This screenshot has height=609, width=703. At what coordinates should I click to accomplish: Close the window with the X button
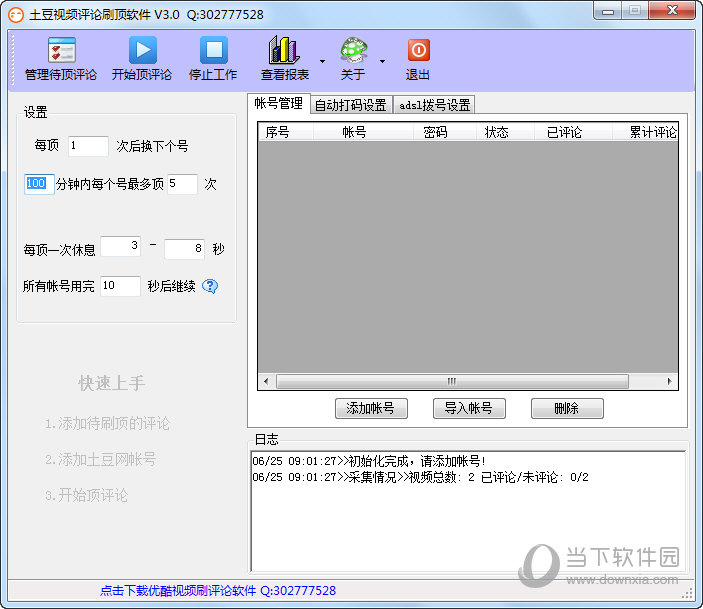point(672,11)
